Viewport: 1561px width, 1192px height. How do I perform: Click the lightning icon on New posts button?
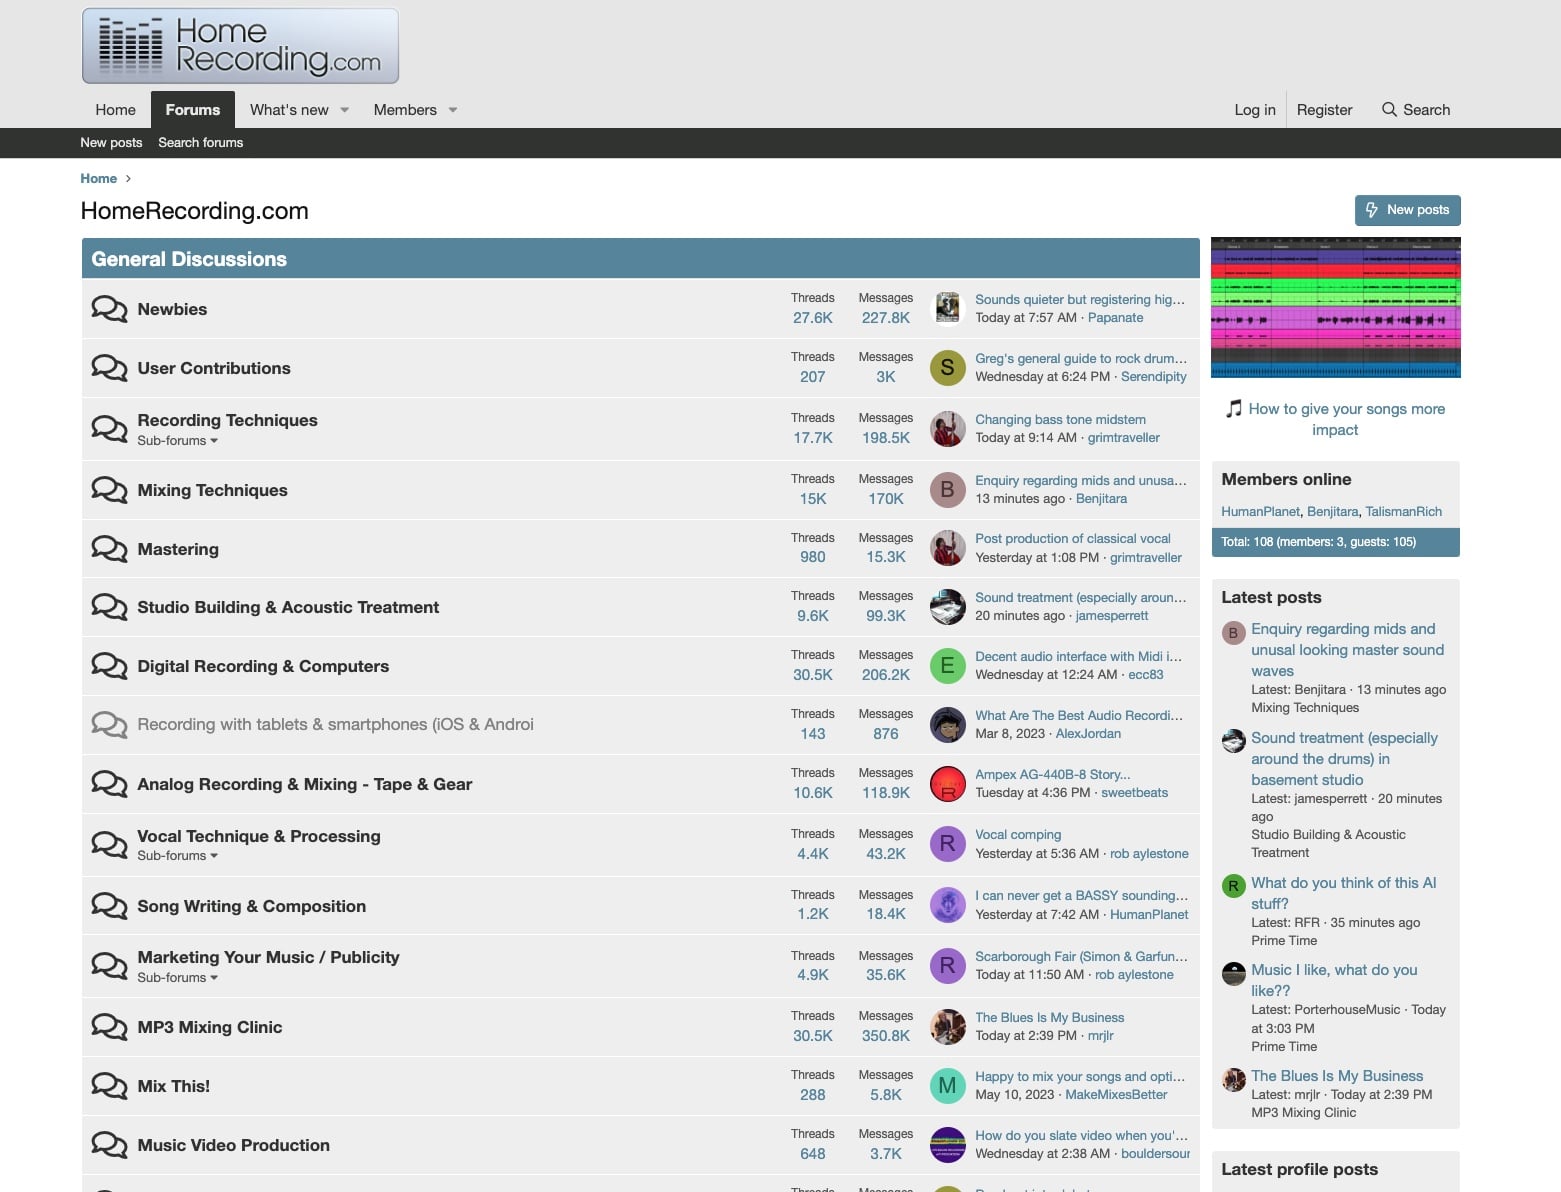pyautogui.click(x=1370, y=210)
